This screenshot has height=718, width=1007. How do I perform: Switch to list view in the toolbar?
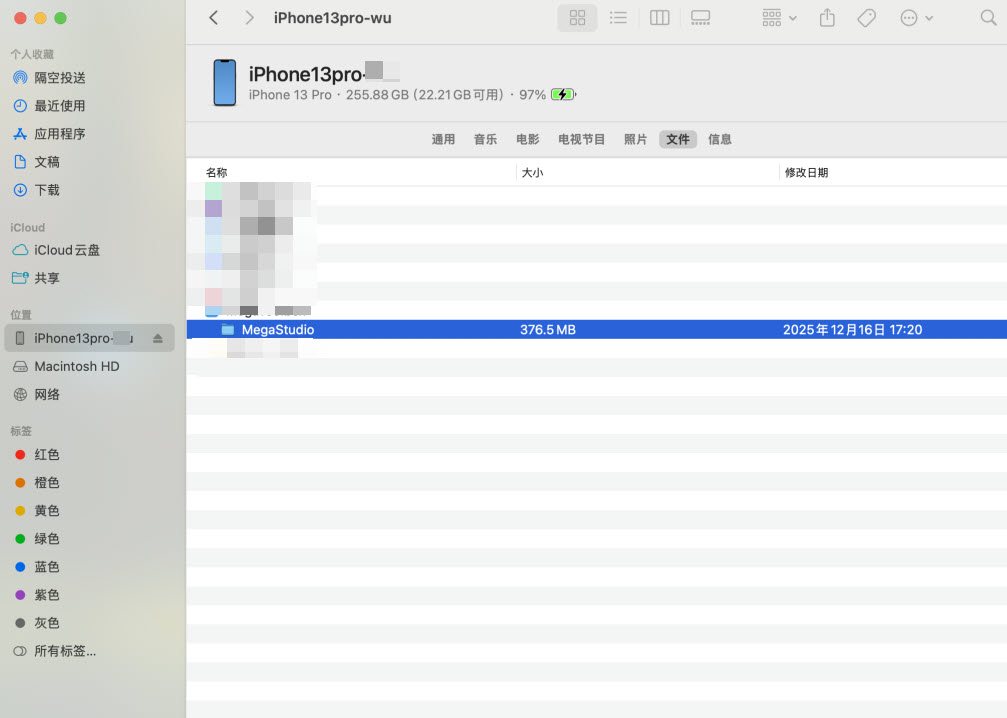(618, 17)
